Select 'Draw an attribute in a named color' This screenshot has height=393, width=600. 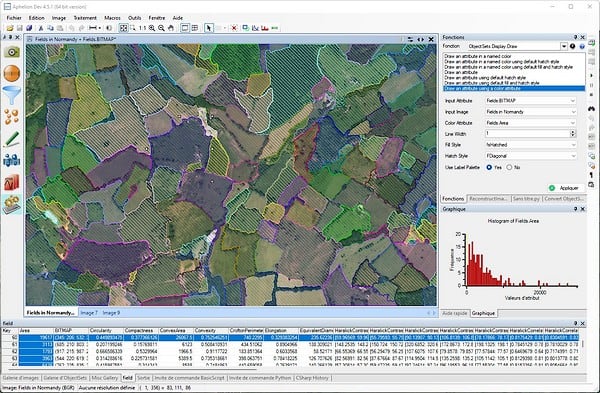(x=478, y=56)
